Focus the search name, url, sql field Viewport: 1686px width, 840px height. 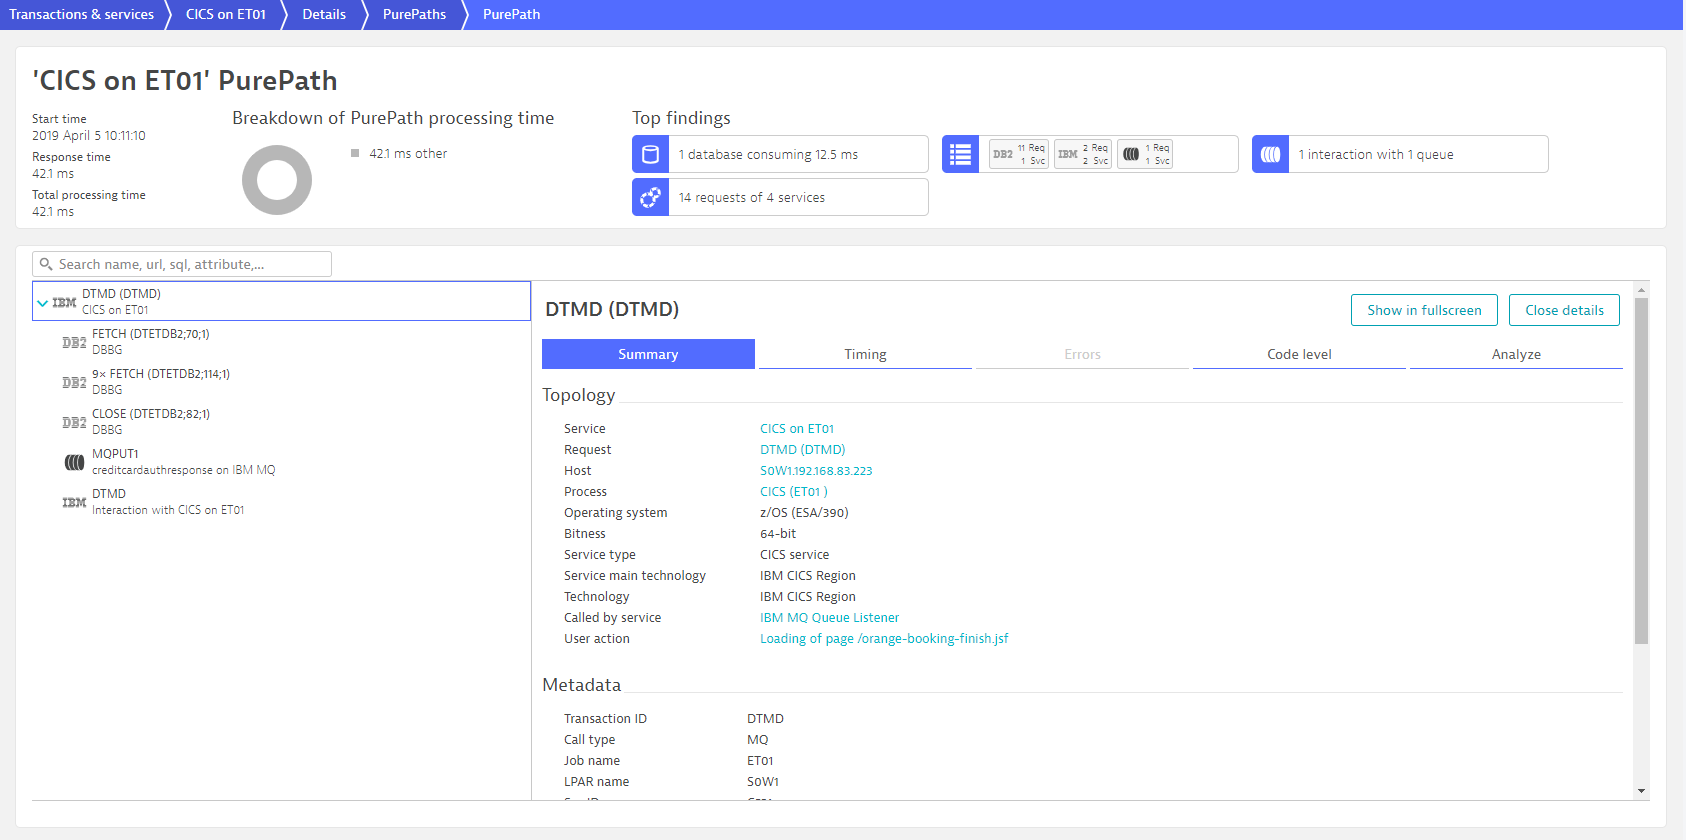182,264
